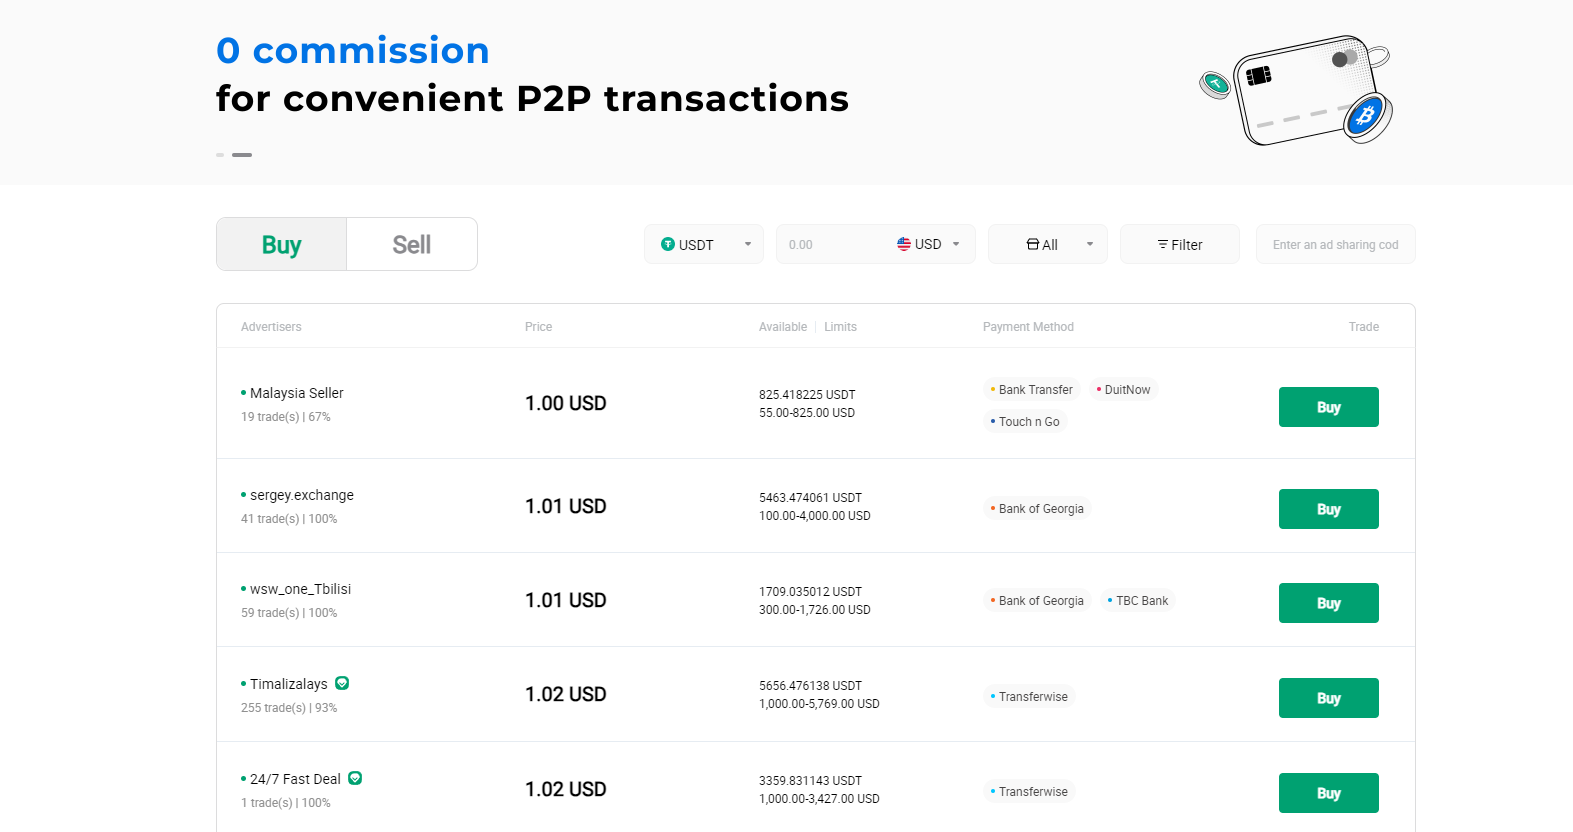Click the verified badge beside 24/7 Fast Deal
The image size is (1573, 832).
point(355,778)
